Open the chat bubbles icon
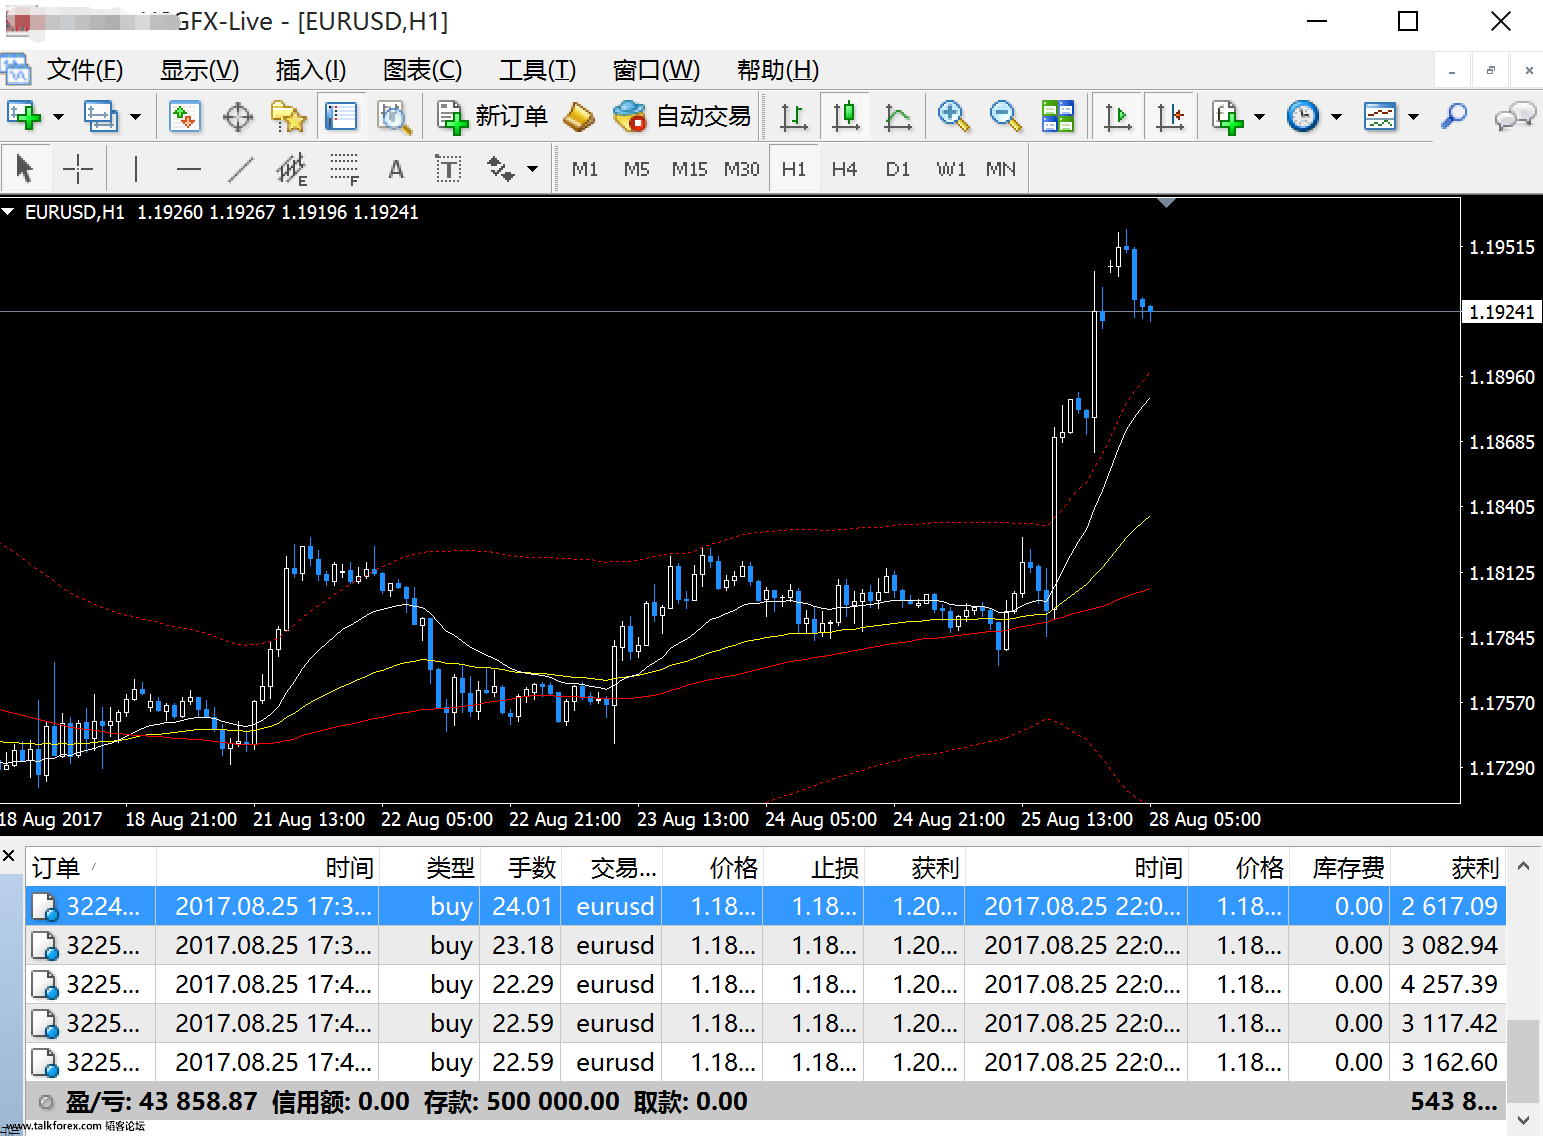 coord(1514,116)
